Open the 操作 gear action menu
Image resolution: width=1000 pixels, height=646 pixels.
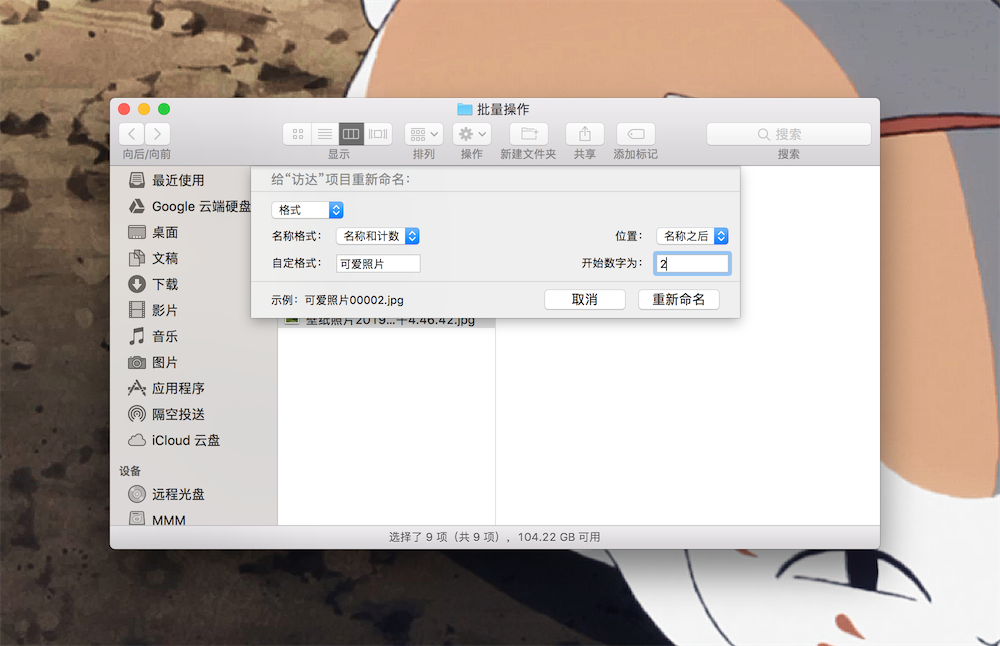[x=470, y=132]
